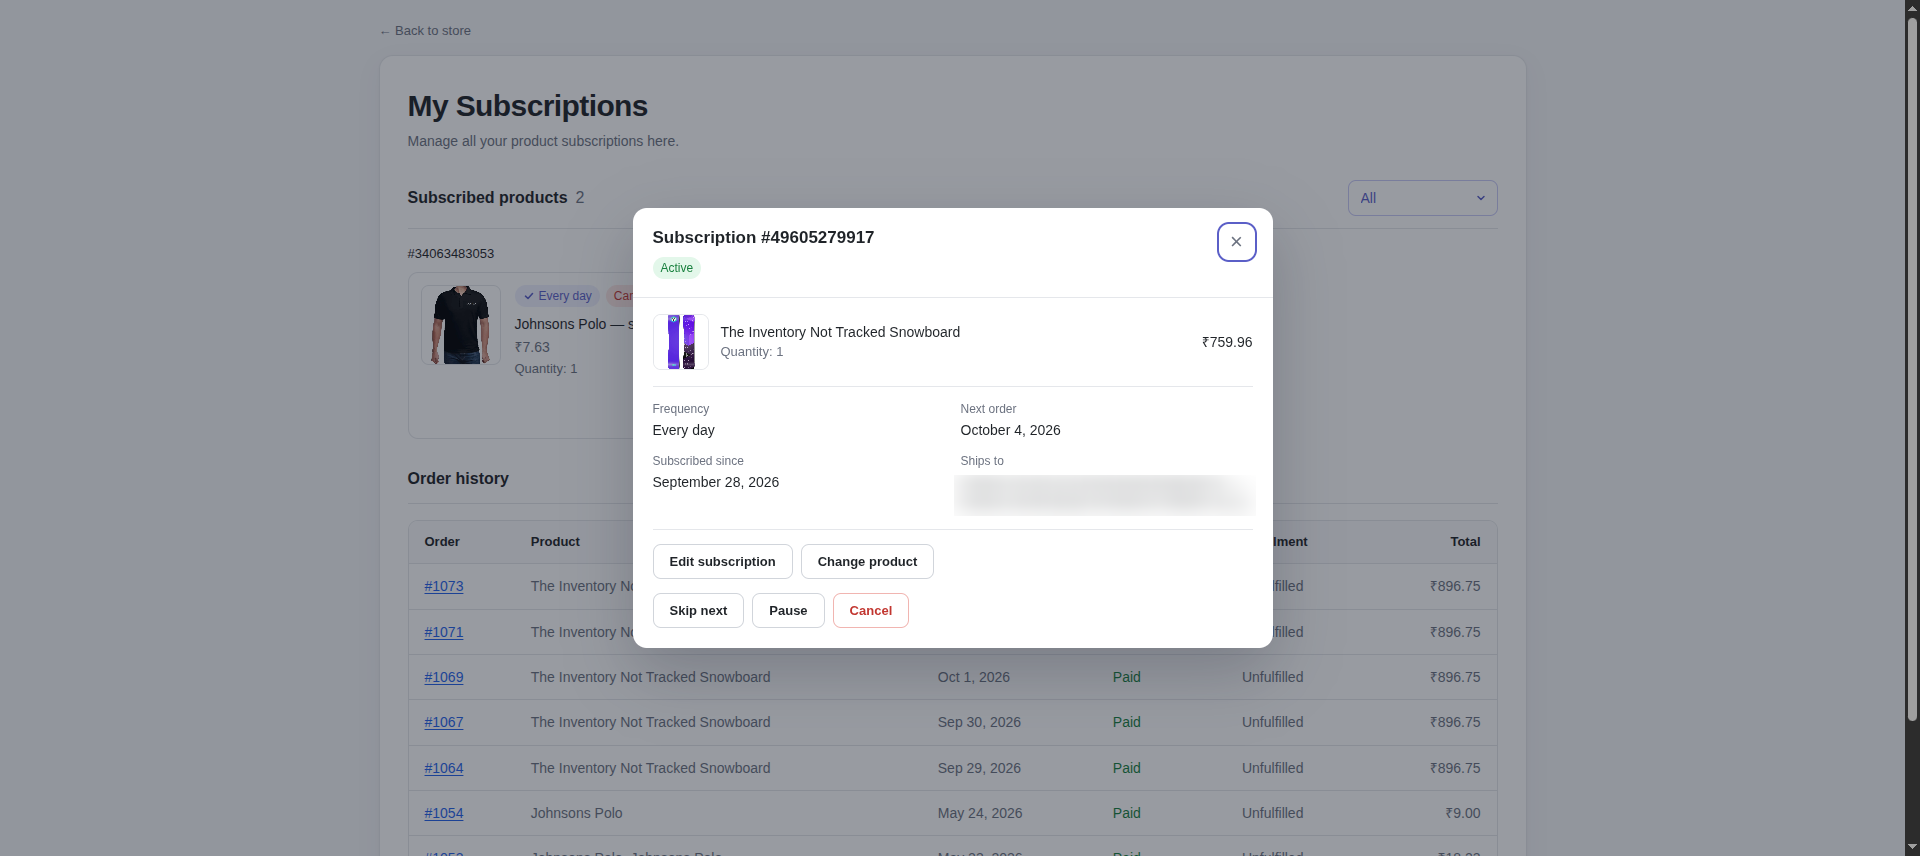Open the snowboard product thumbnail
This screenshot has width=1920, height=856.
point(681,342)
